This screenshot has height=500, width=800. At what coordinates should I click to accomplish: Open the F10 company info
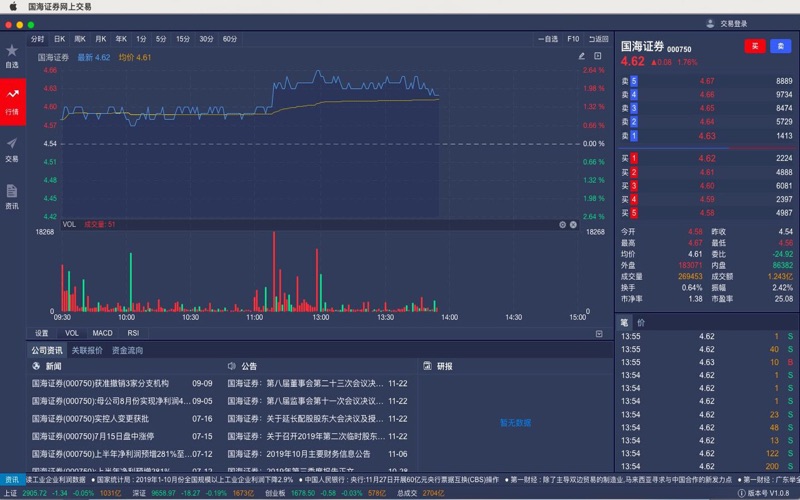(x=573, y=39)
